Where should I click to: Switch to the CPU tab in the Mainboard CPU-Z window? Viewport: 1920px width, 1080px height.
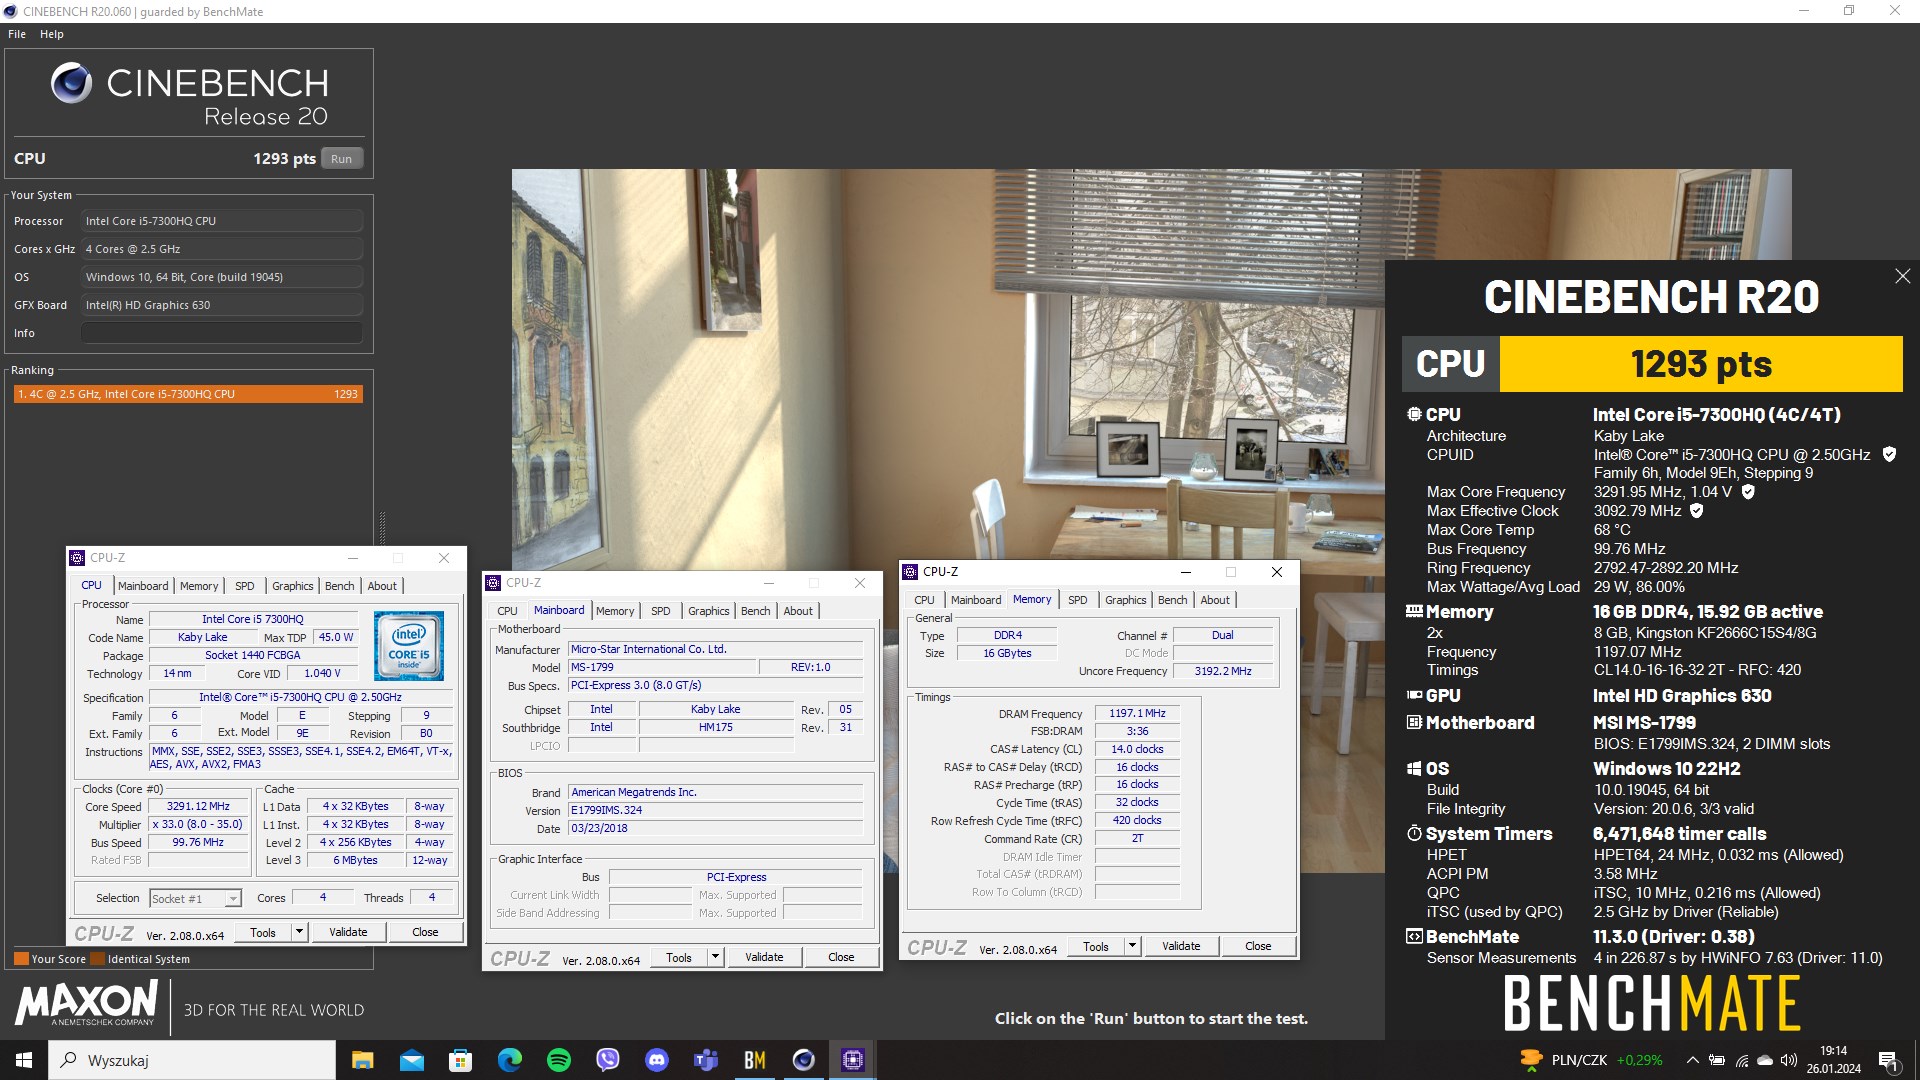coord(508,611)
